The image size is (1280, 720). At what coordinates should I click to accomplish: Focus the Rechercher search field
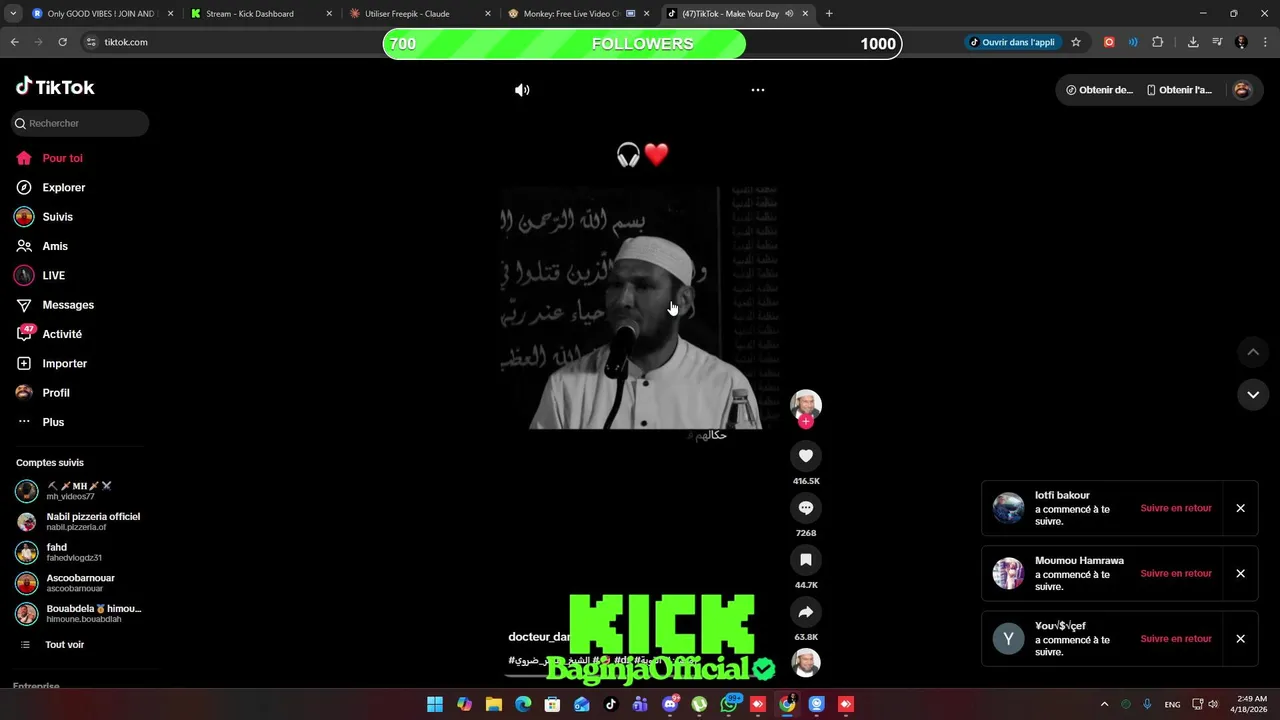[x=80, y=123]
